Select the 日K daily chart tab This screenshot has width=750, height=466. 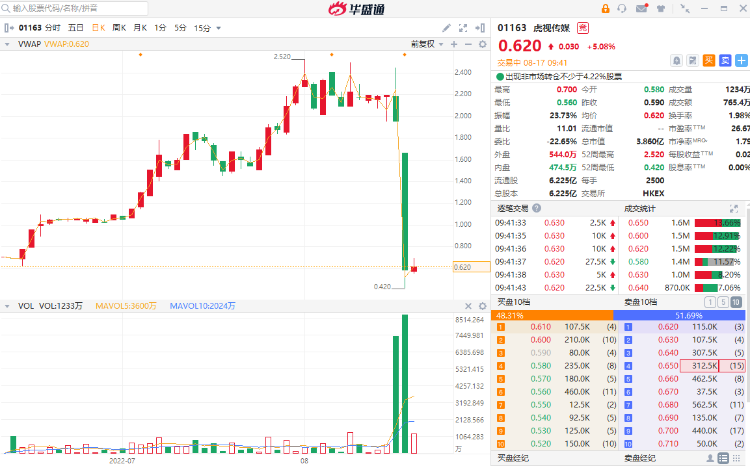point(99,28)
